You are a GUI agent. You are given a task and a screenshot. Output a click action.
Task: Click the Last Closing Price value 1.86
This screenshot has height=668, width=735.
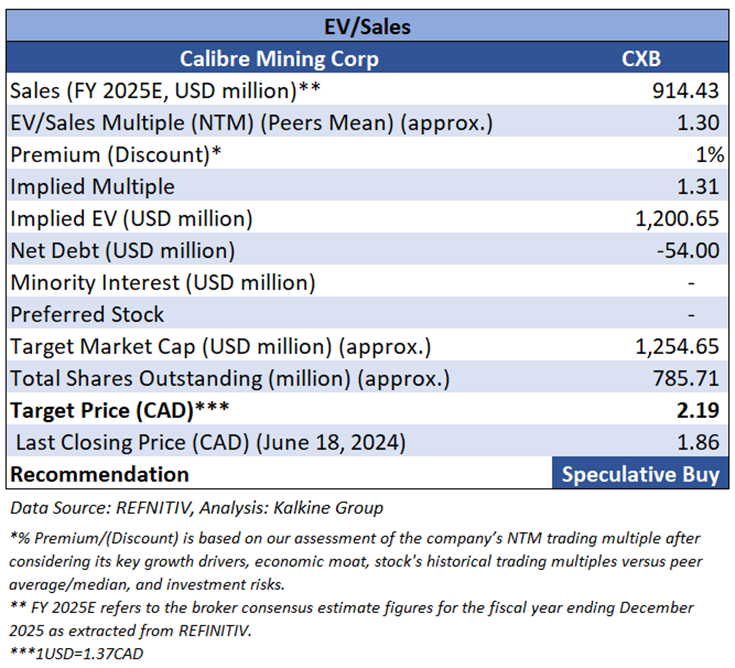tap(699, 443)
